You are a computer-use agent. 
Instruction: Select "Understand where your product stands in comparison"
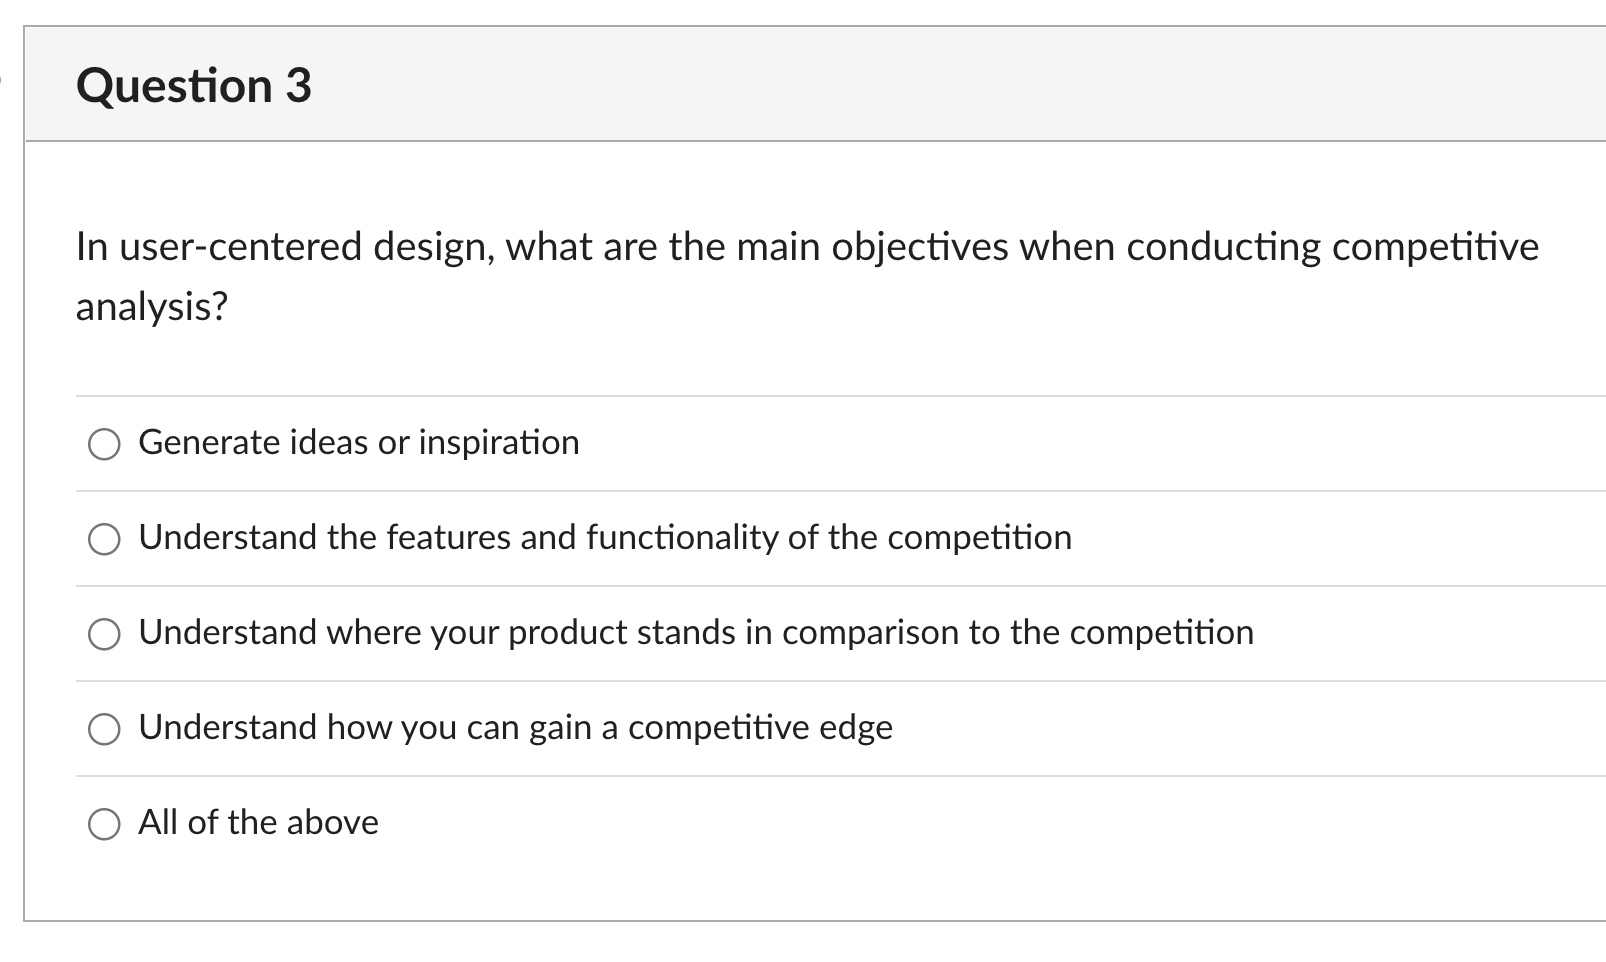coord(104,633)
